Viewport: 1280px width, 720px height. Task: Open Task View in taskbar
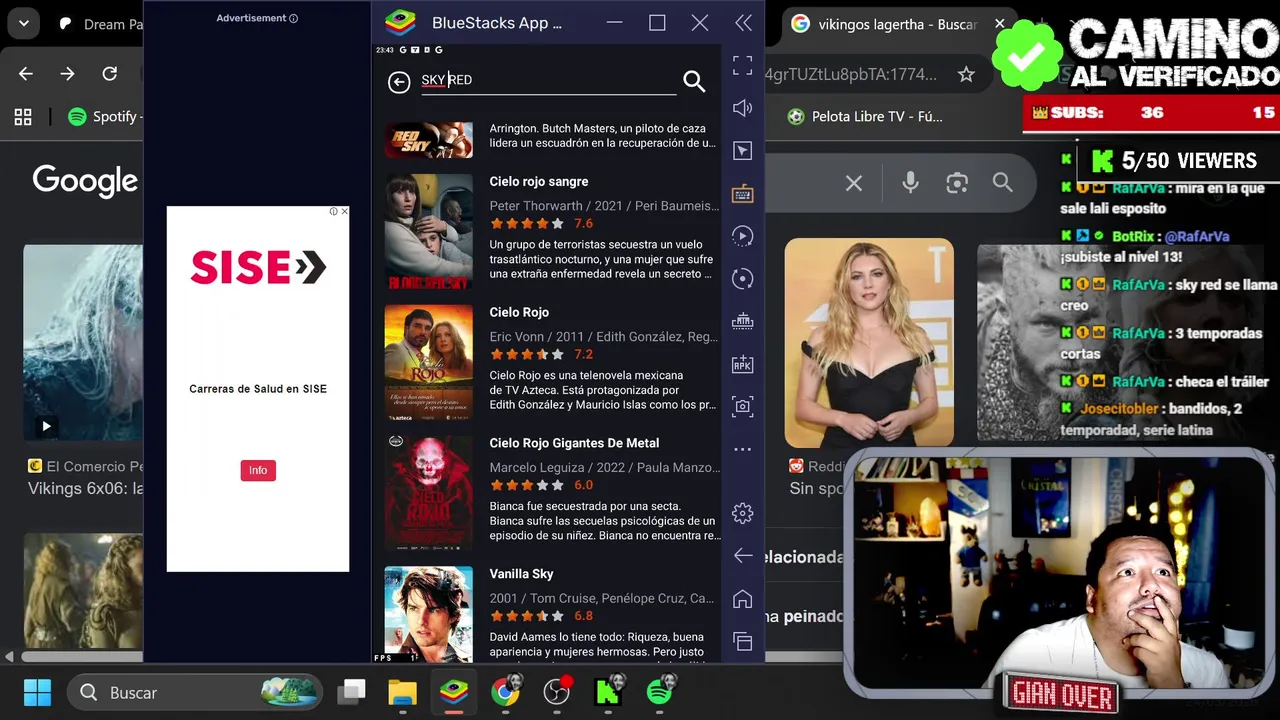[x=352, y=692]
